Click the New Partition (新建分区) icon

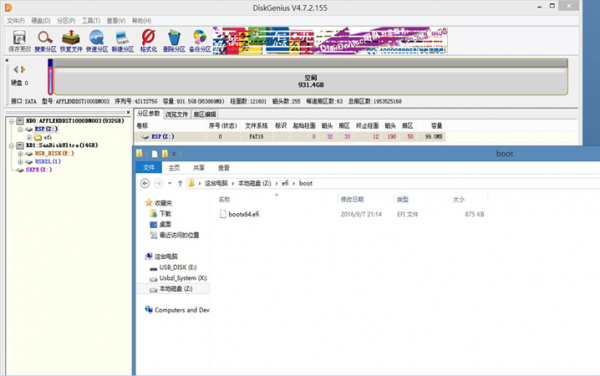[122, 41]
